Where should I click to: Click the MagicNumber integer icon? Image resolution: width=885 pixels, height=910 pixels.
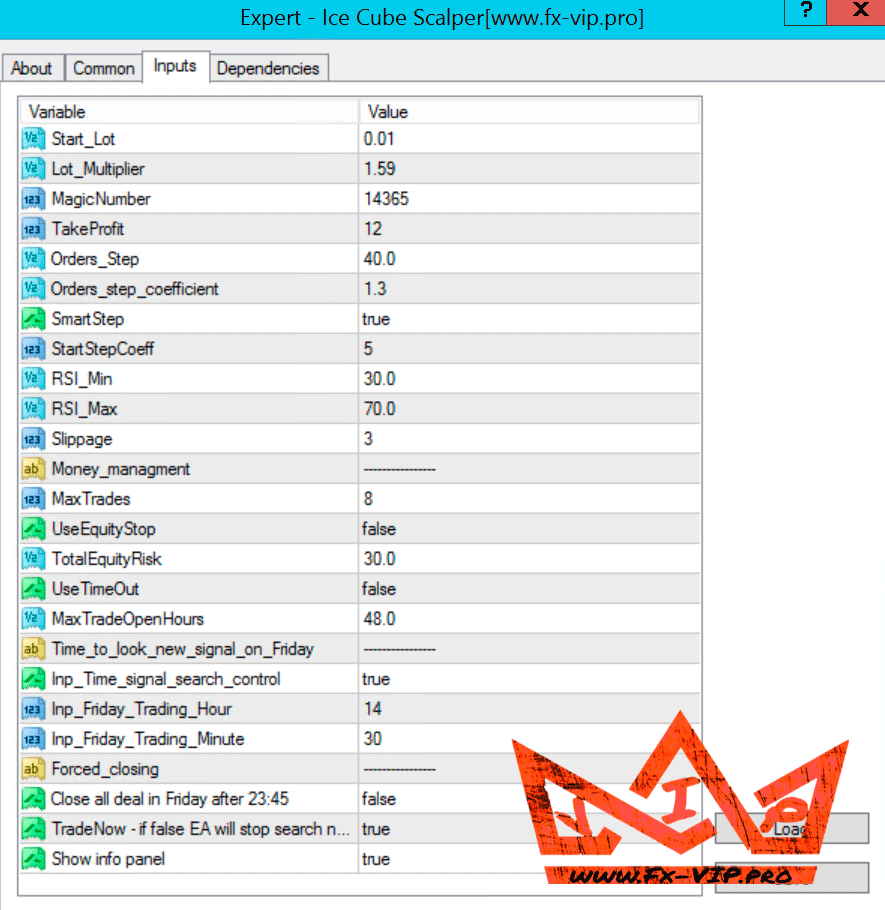(x=34, y=199)
